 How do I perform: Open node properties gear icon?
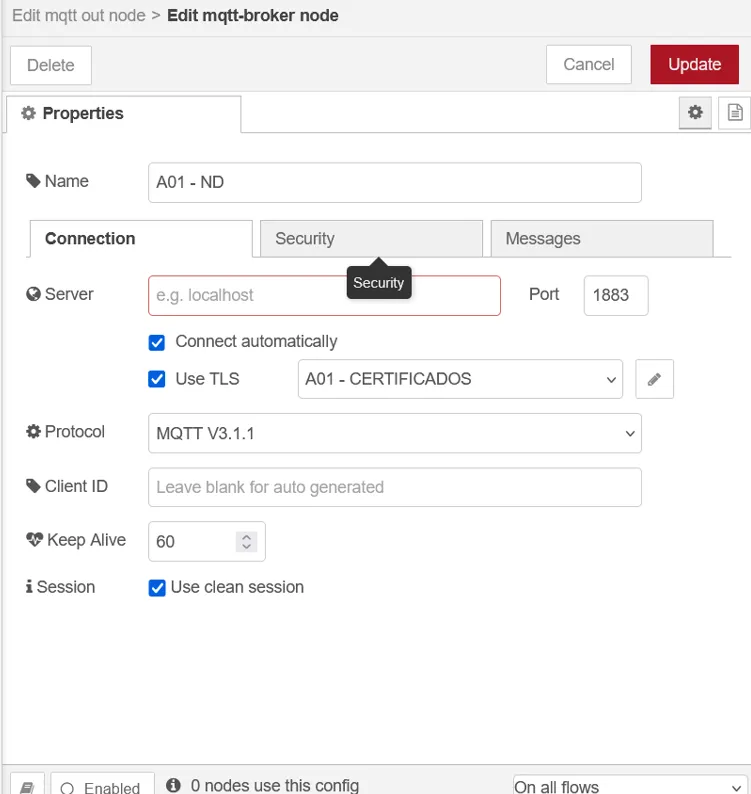695,113
